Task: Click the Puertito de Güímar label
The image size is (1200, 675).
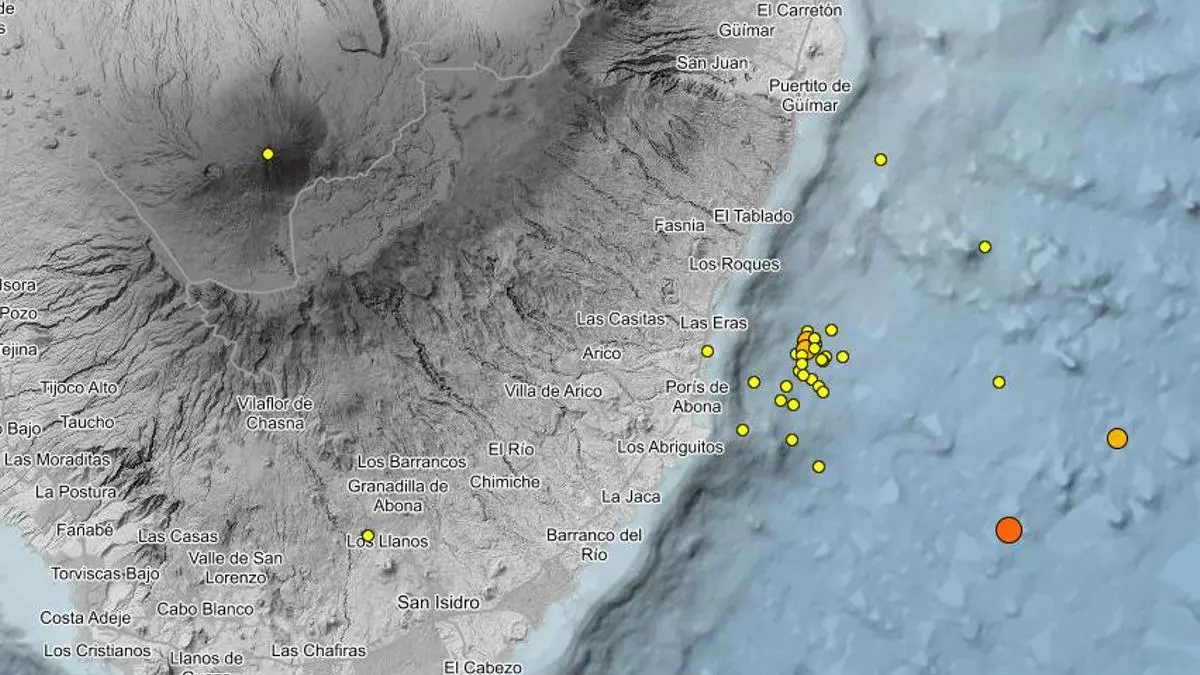Action: 810,95
